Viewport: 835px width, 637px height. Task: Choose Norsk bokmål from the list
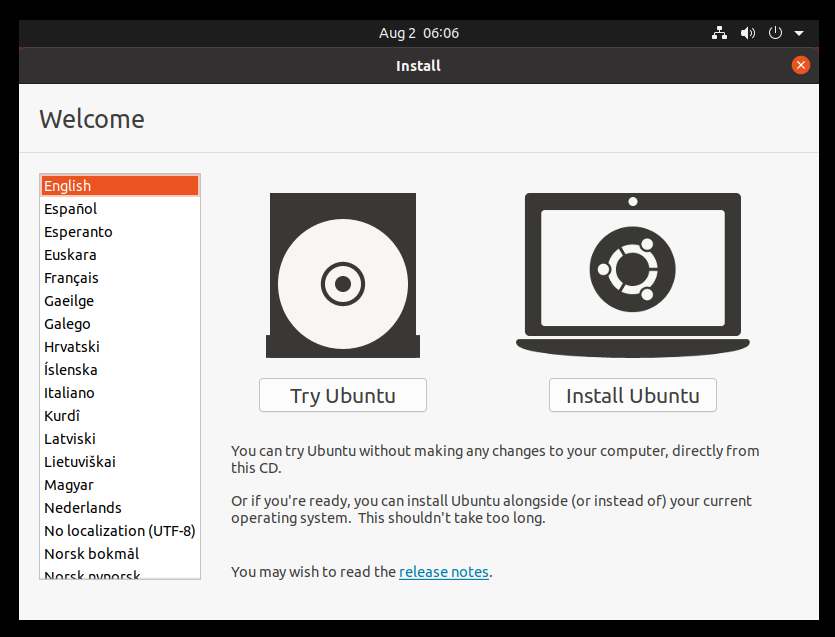click(120, 554)
